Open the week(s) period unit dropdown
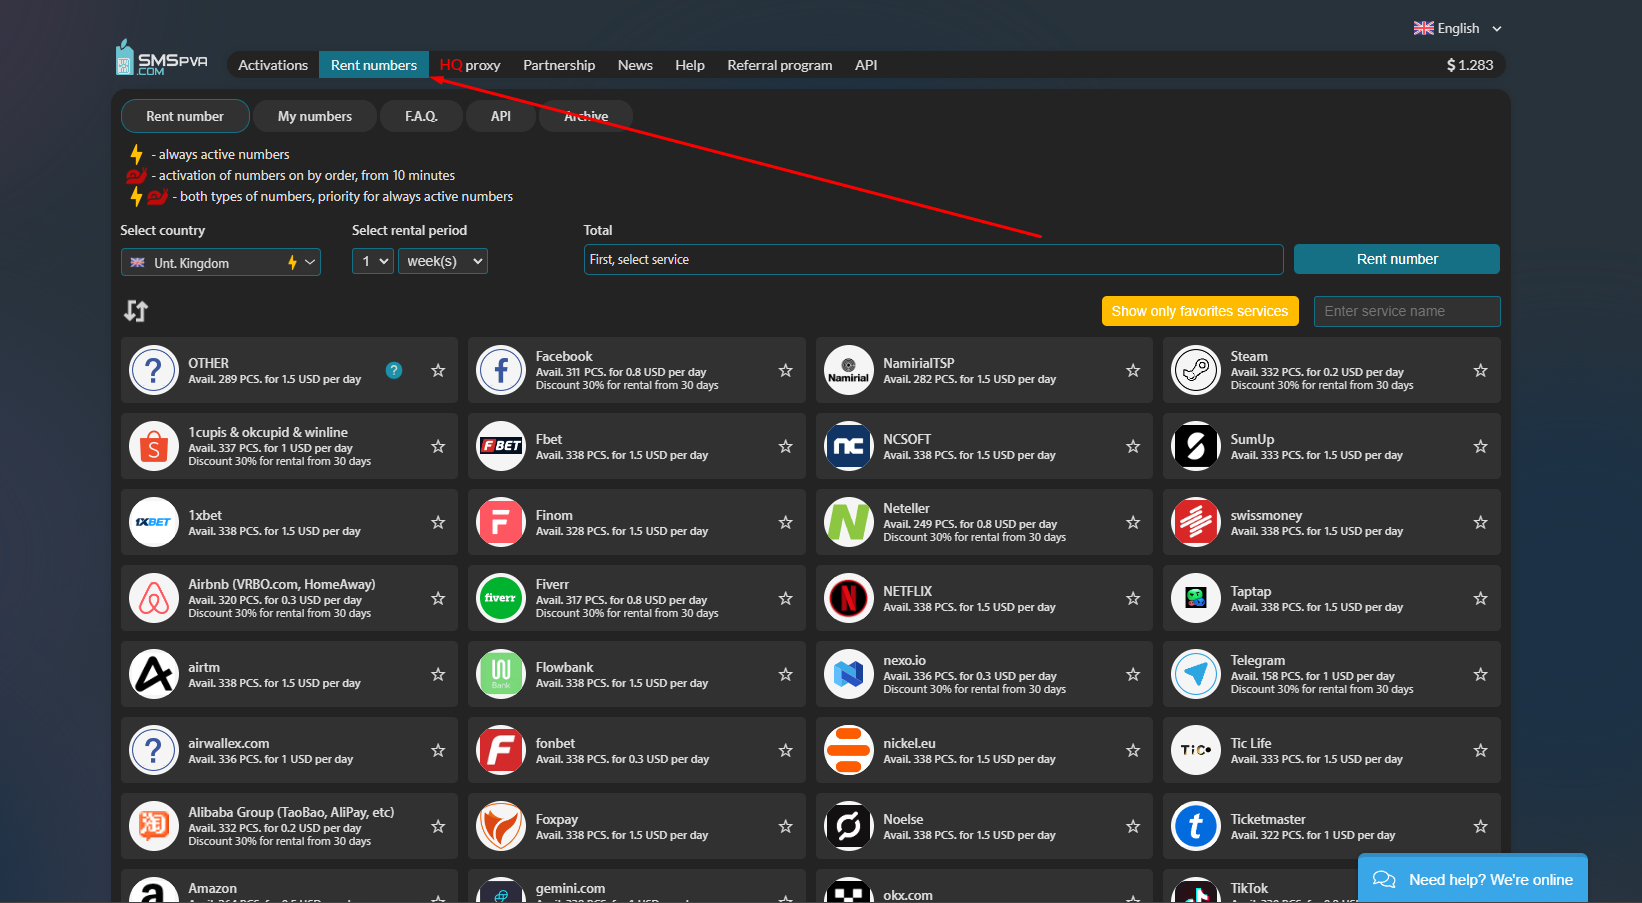This screenshot has height=903, width=1642. click(443, 261)
